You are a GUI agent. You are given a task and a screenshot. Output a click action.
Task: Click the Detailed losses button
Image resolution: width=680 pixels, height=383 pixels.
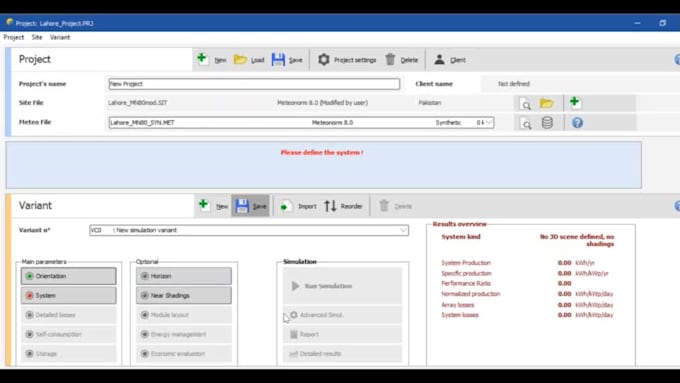(x=69, y=315)
